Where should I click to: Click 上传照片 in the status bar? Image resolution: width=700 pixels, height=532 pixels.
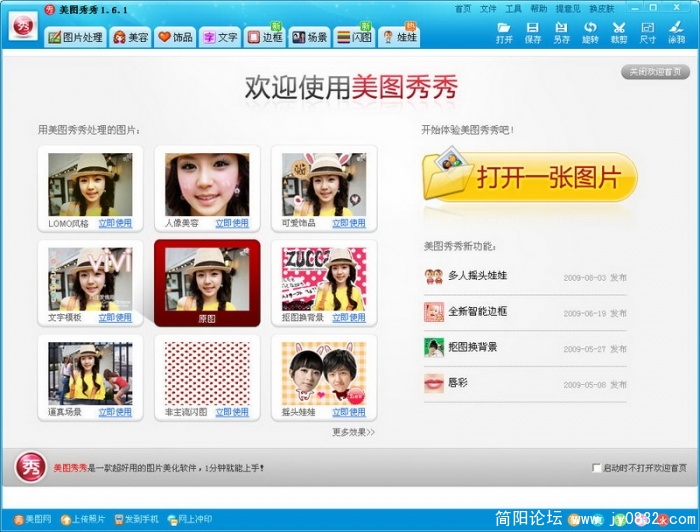tap(83, 519)
